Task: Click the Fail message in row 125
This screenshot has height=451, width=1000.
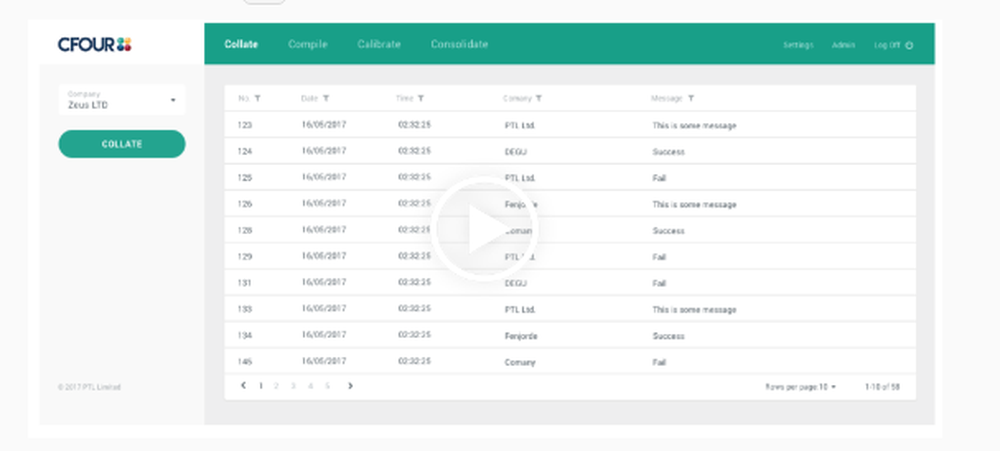Action: pos(659,178)
